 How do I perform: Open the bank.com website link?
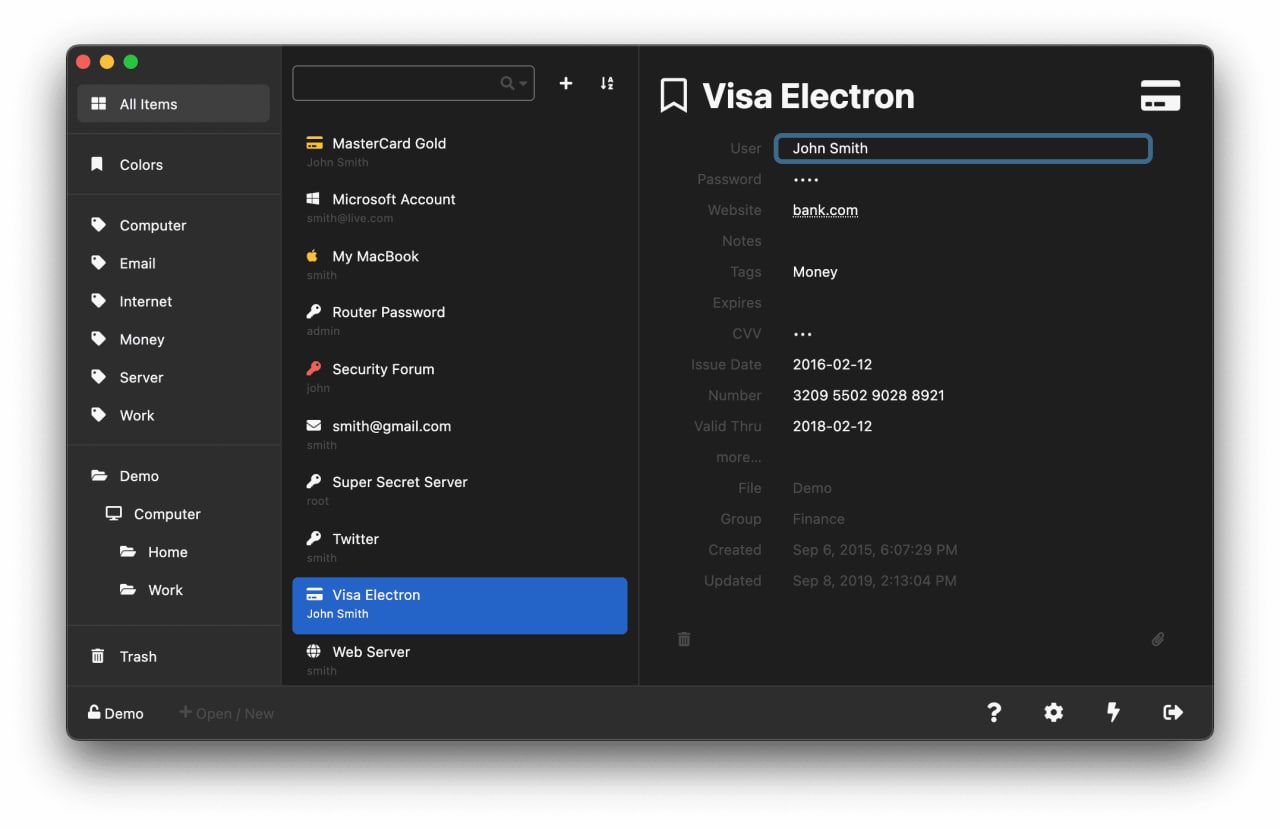point(825,210)
